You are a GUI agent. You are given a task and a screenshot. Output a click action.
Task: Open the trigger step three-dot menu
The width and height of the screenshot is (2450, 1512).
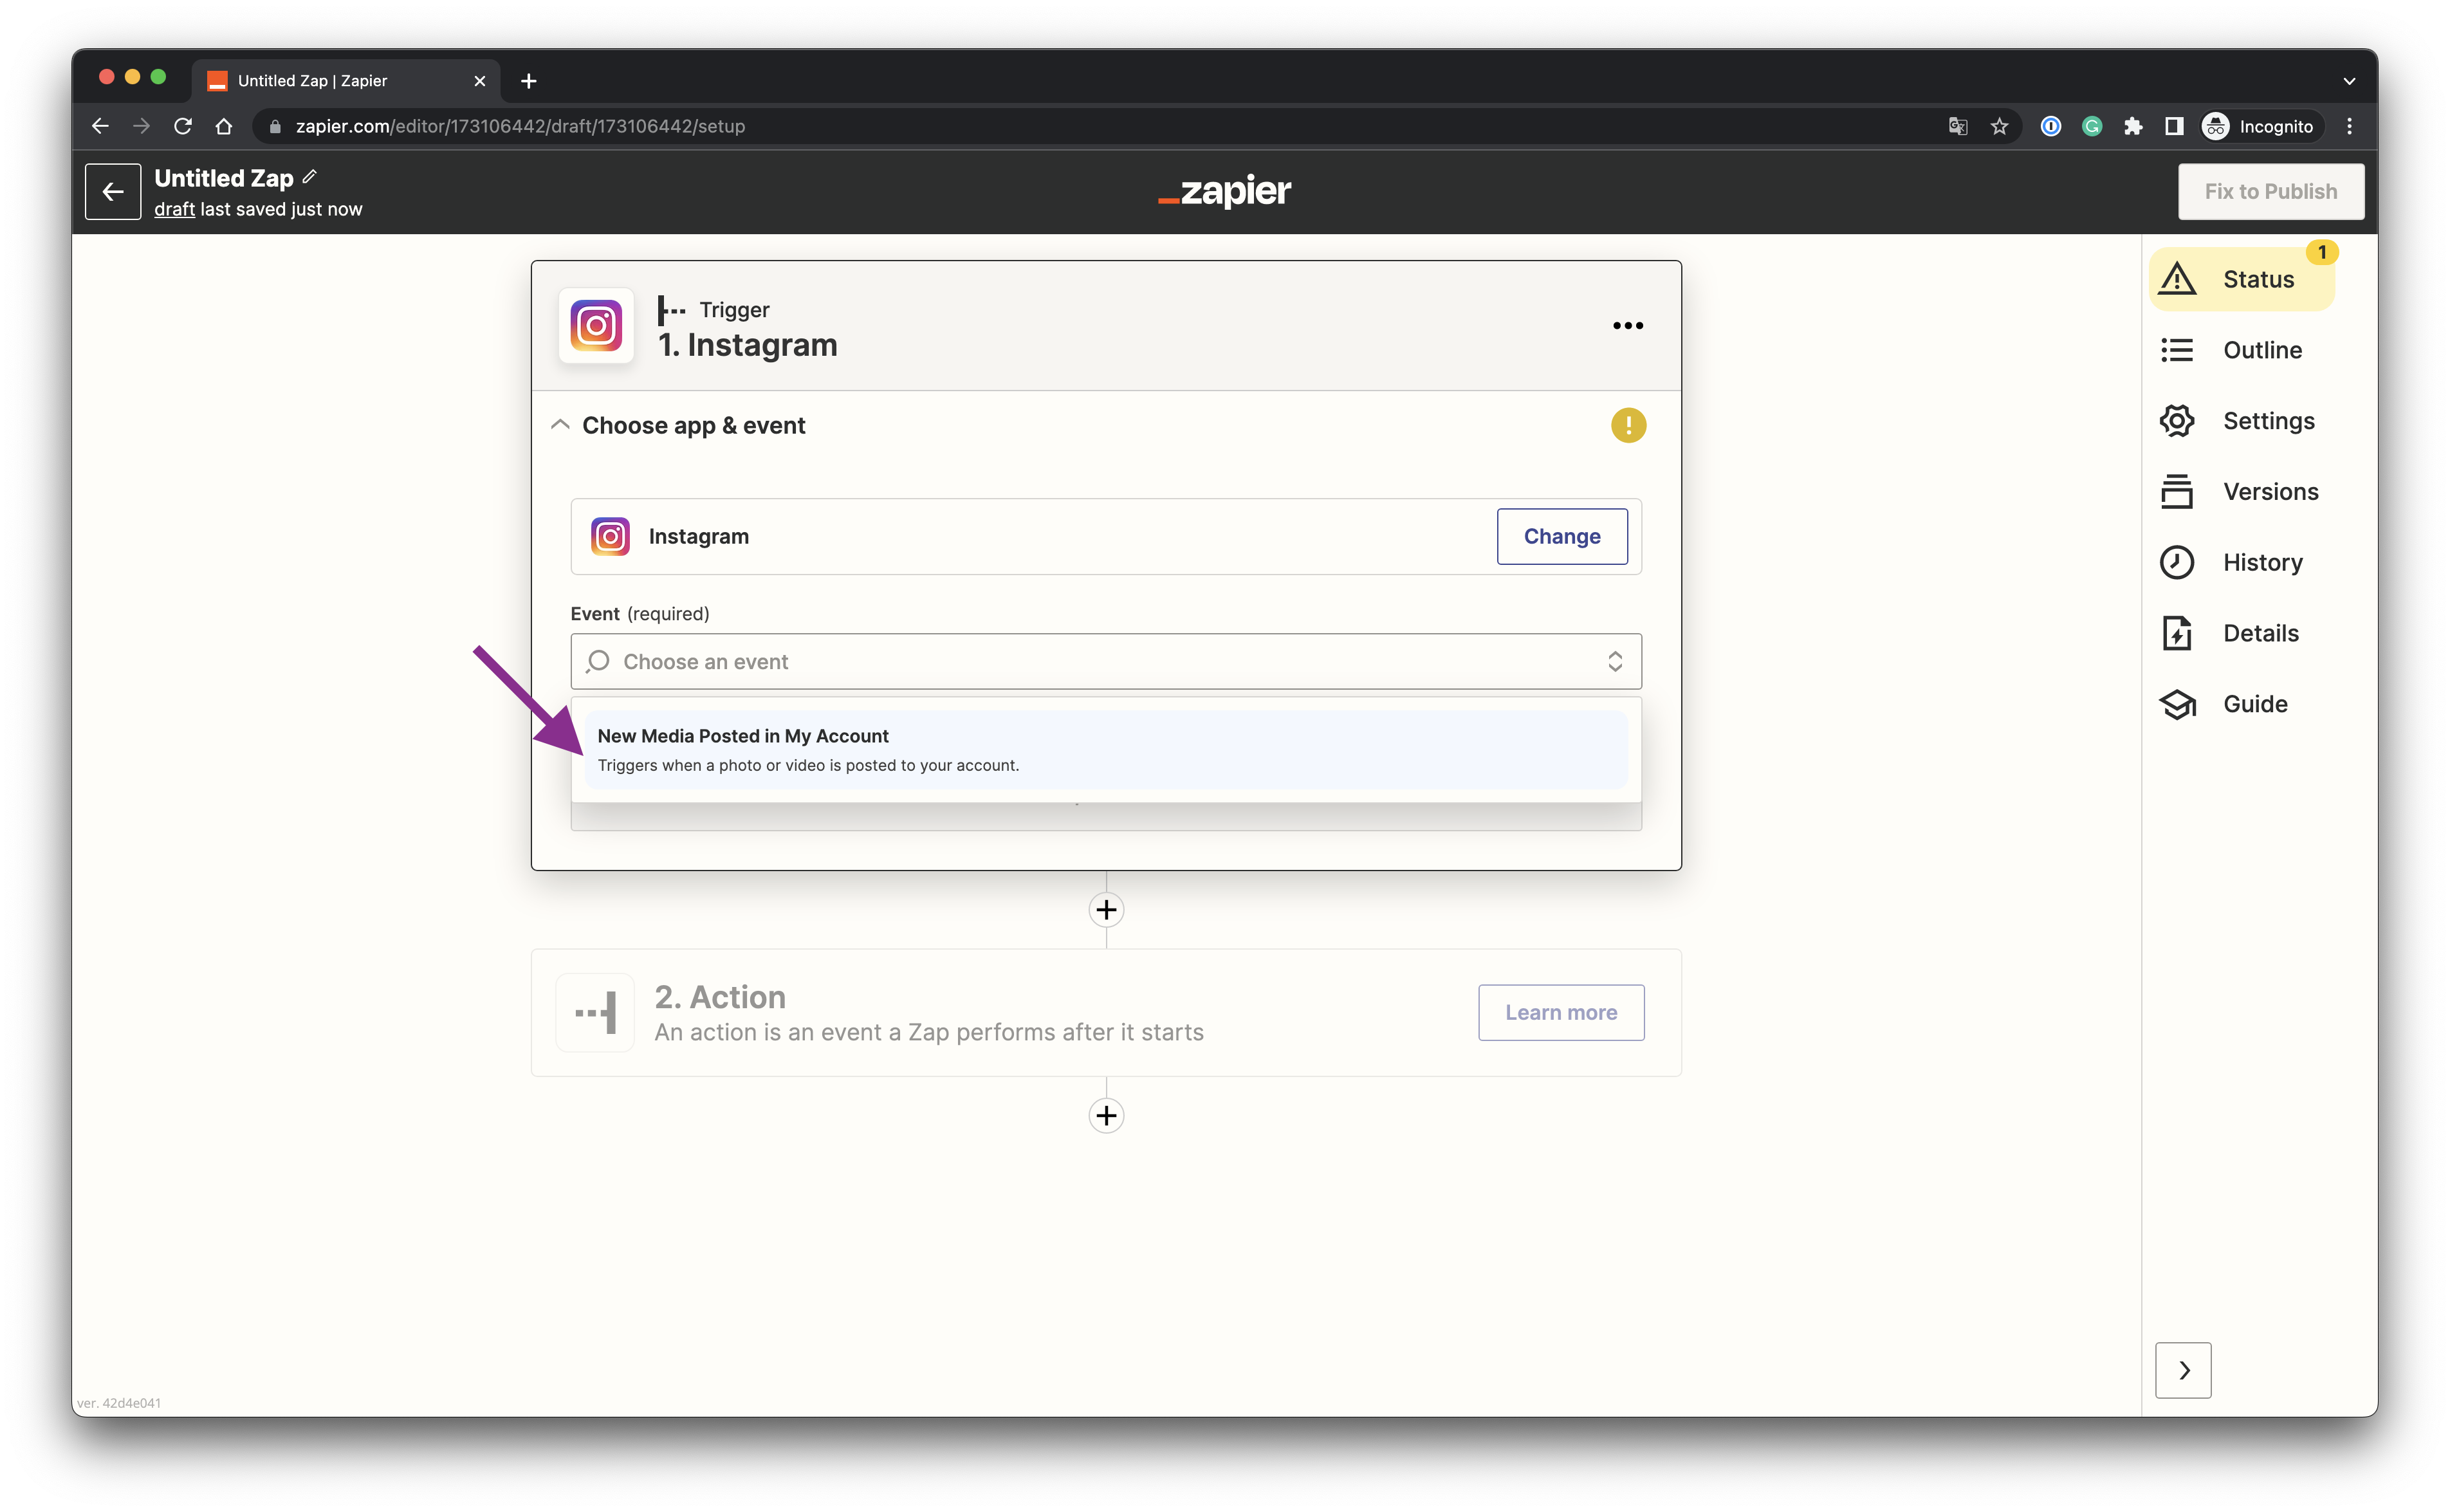pyautogui.click(x=1627, y=326)
